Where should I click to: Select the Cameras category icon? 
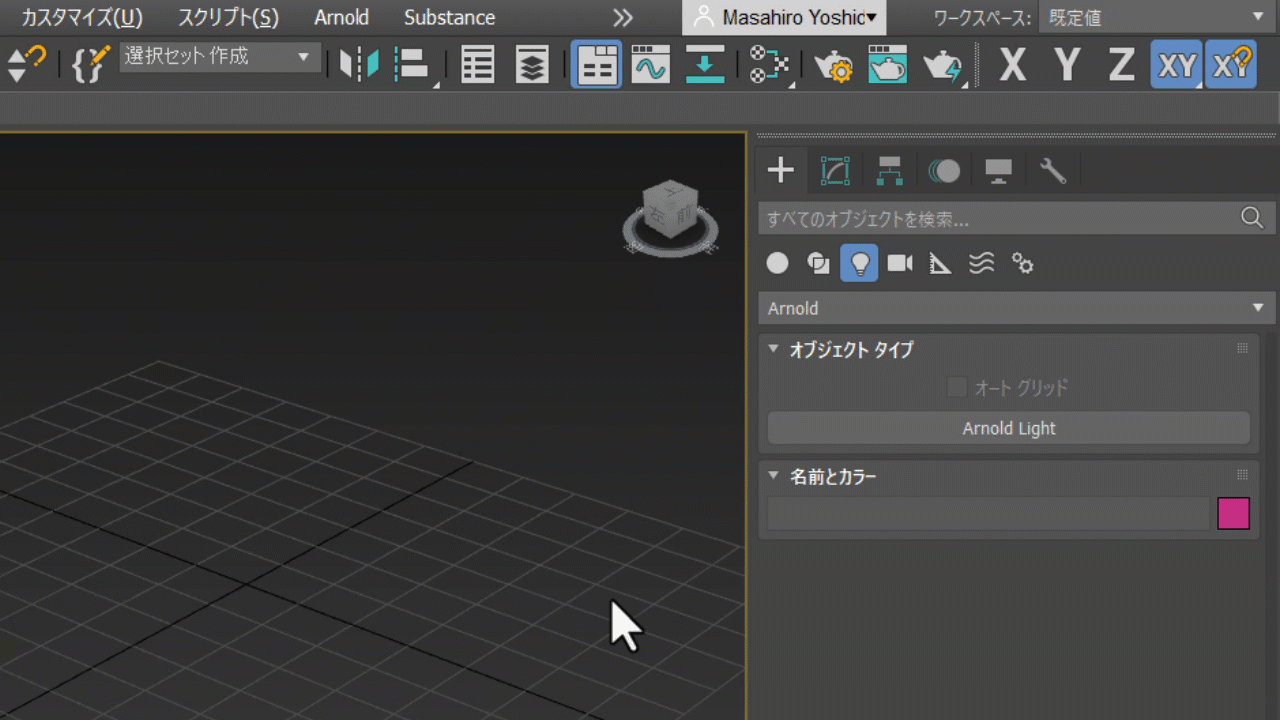point(900,263)
